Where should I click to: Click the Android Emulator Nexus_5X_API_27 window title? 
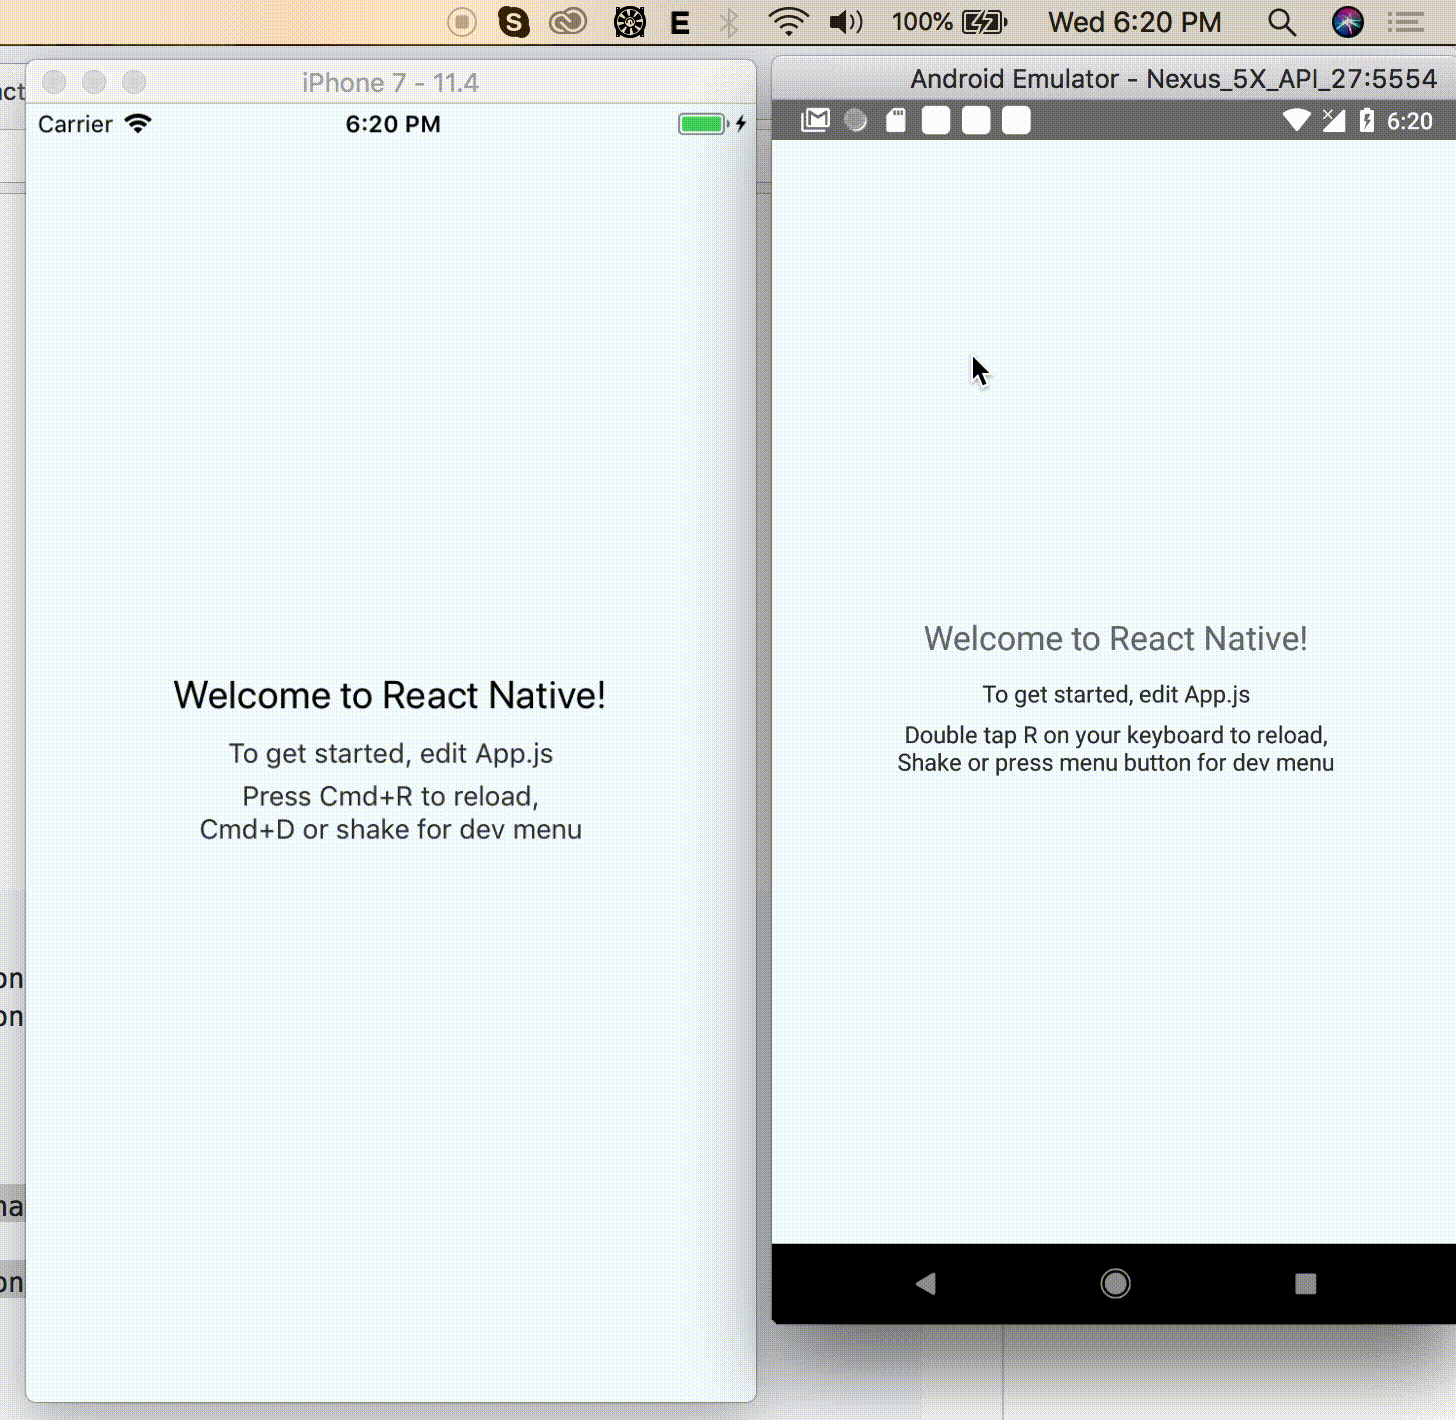pyautogui.click(x=1173, y=79)
